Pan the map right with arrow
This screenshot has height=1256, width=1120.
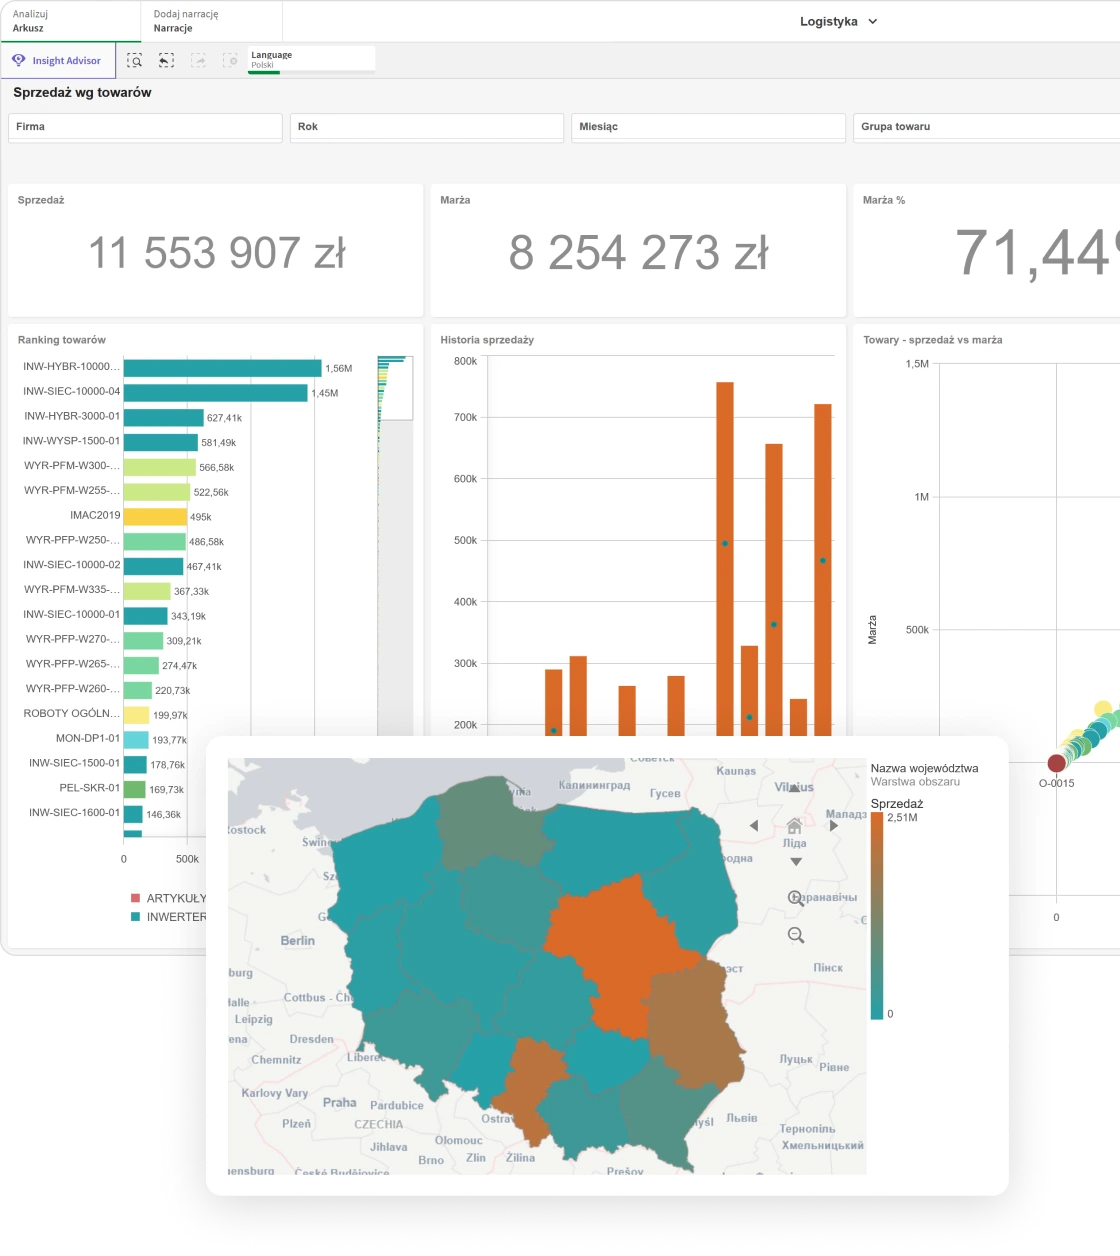click(834, 826)
